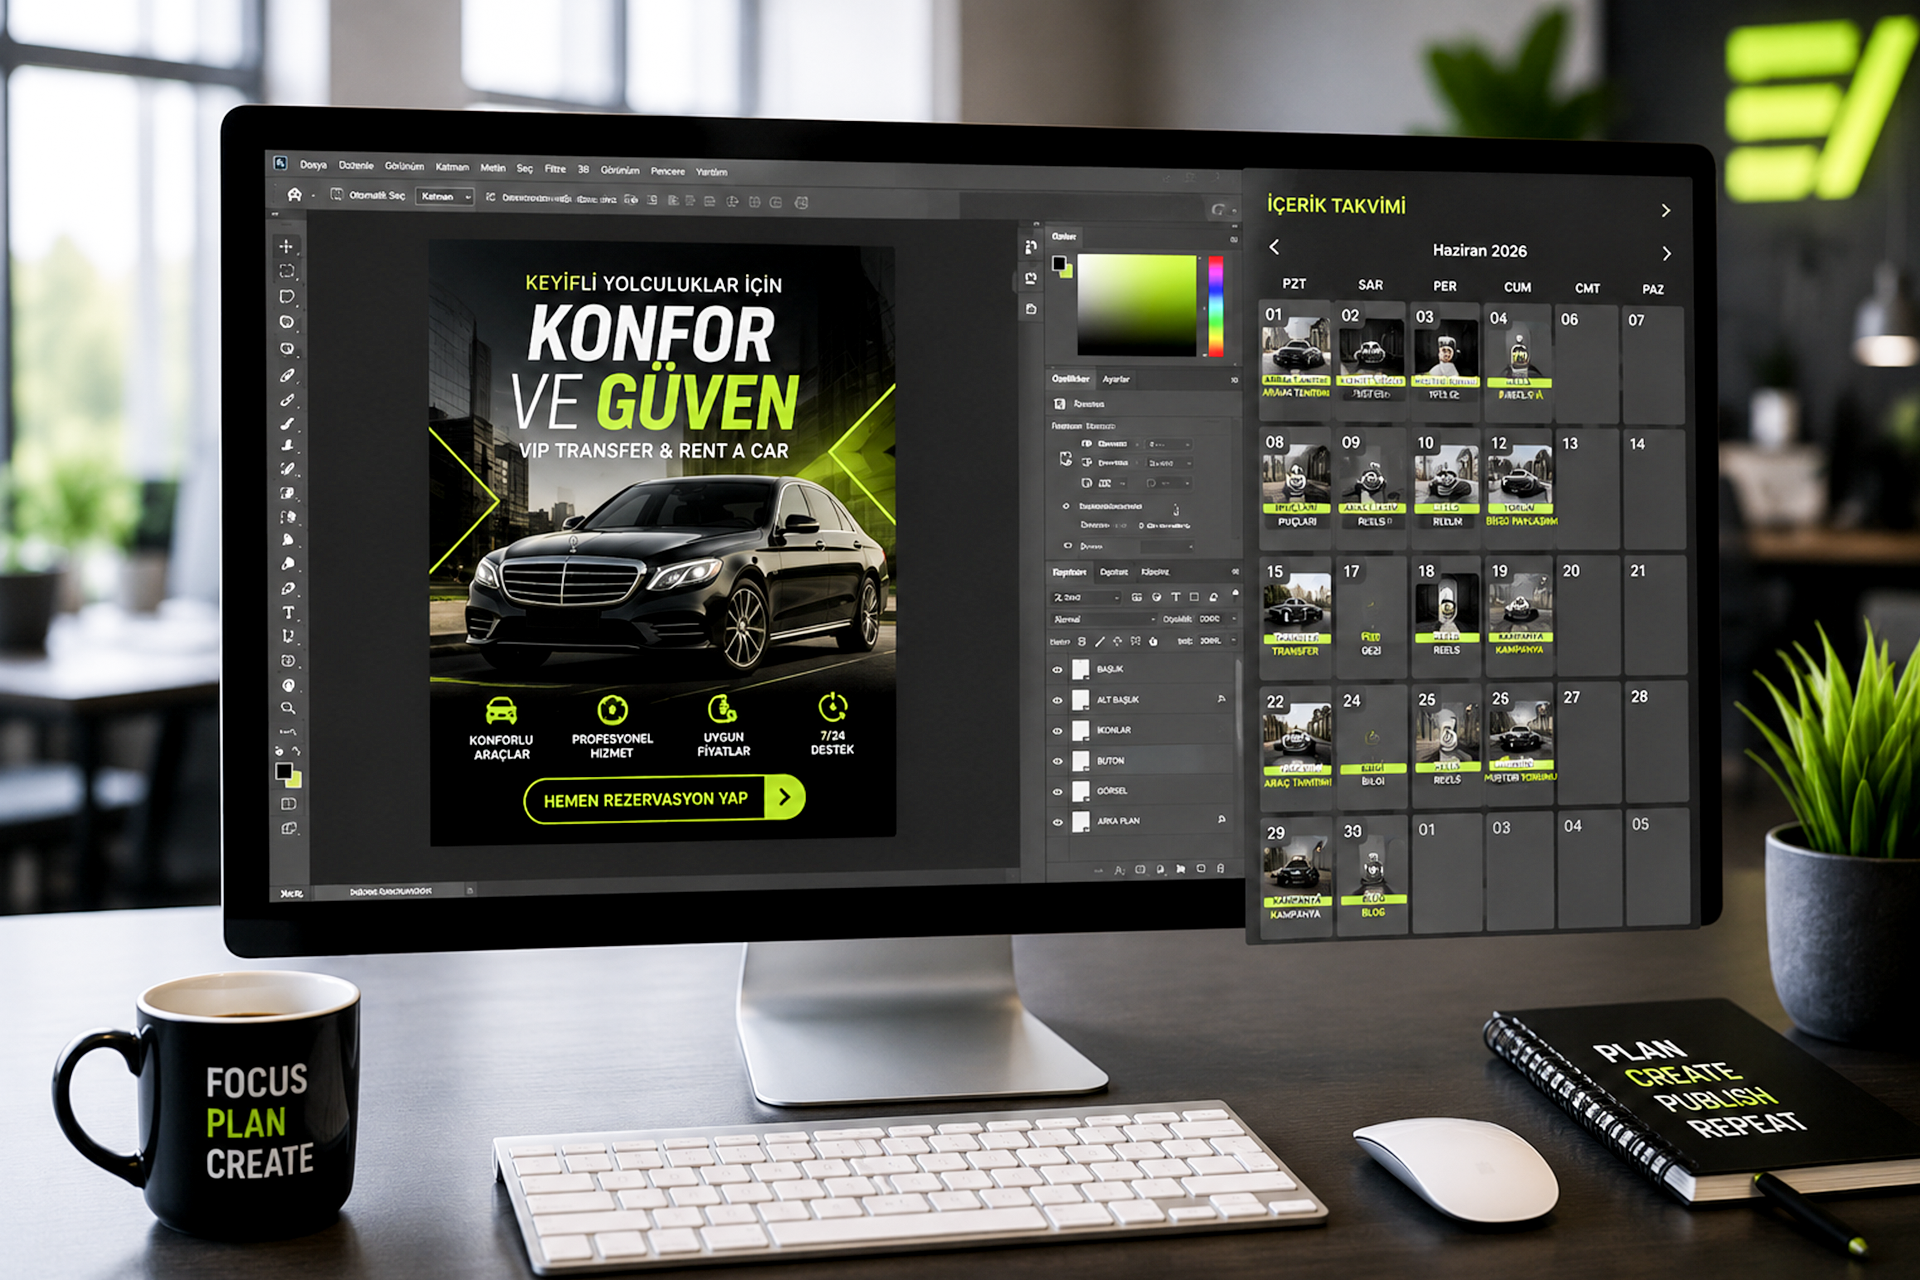
Task: Click the foreground swatch in the Color panel
Action: pos(1059,263)
